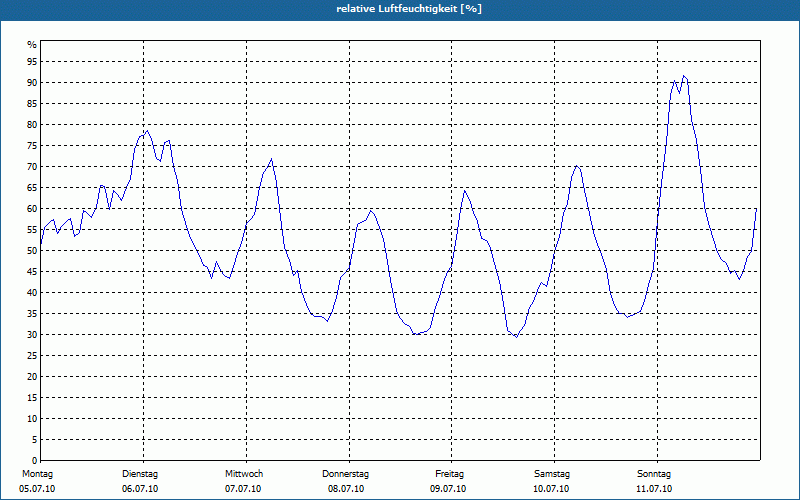Click the 'Dienstag' day label

point(140,474)
